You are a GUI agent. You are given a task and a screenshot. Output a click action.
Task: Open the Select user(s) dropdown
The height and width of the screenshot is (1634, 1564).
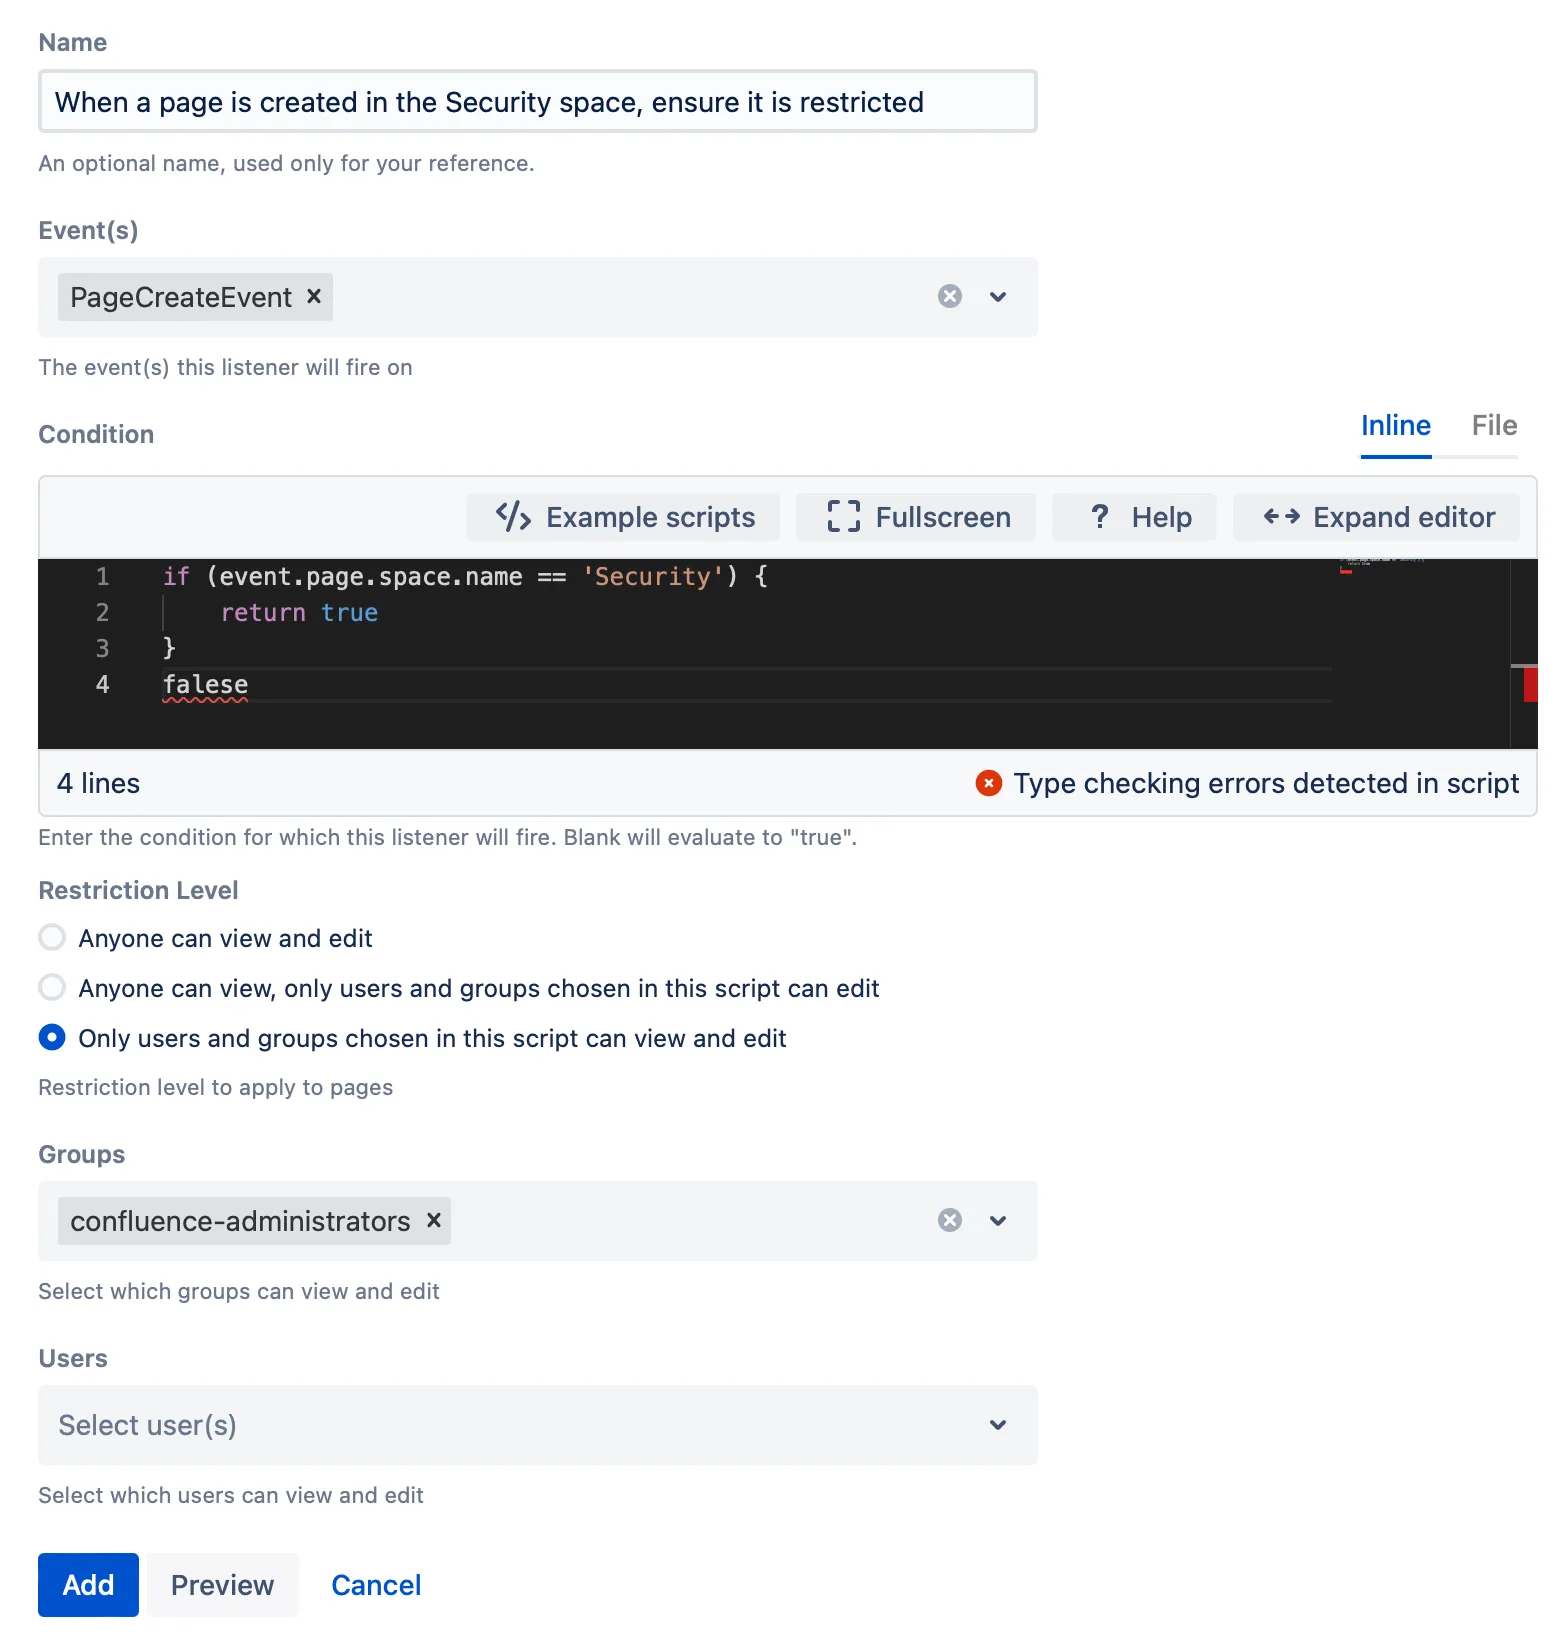click(x=538, y=1425)
